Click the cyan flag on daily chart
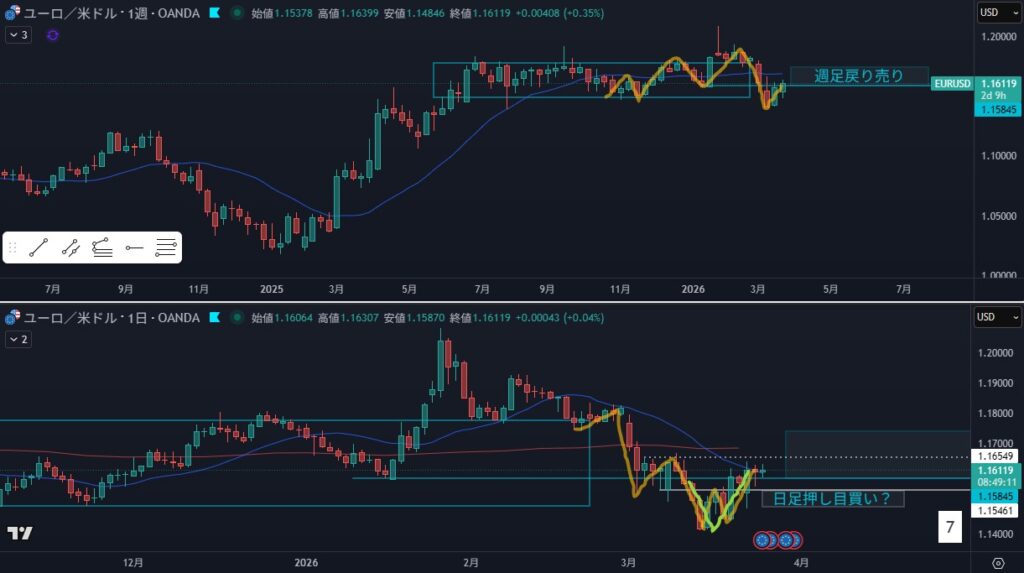The height and width of the screenshot is (573, 1024). point(210,317)
